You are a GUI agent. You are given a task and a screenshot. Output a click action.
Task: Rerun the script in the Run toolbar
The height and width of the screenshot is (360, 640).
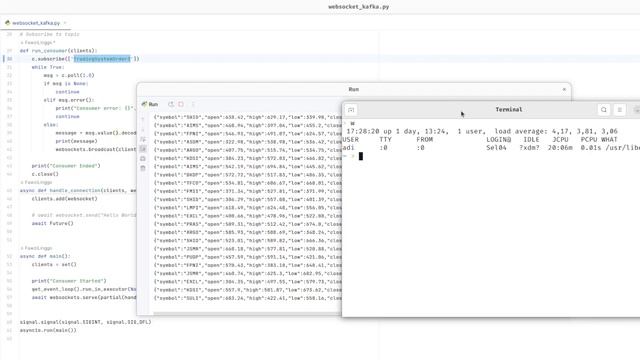click(171, 104)
